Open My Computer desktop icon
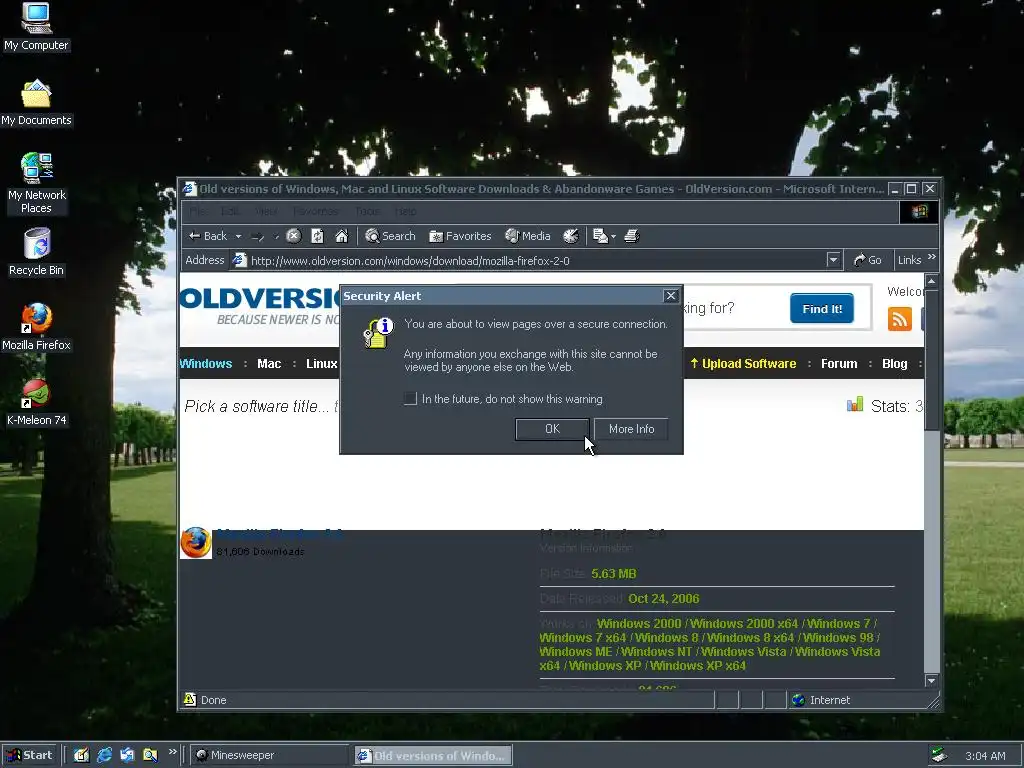This screenshot has height=768, width=1024. (x=36, y=26)
